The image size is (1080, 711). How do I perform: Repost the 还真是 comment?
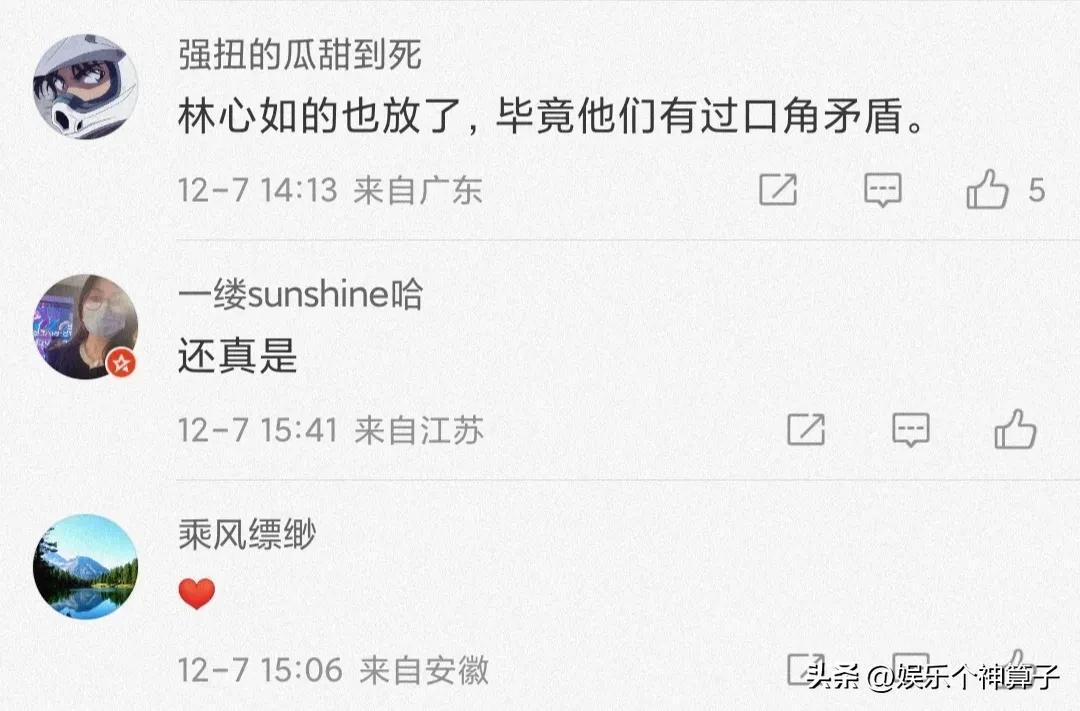click(x=806, y=429)
